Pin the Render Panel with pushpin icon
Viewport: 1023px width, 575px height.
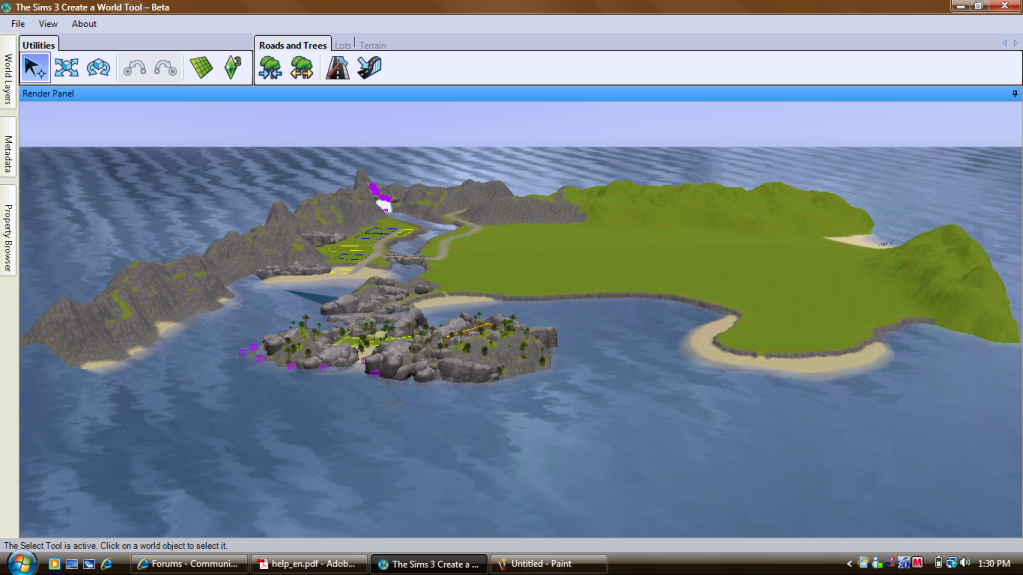(1015, 94)
